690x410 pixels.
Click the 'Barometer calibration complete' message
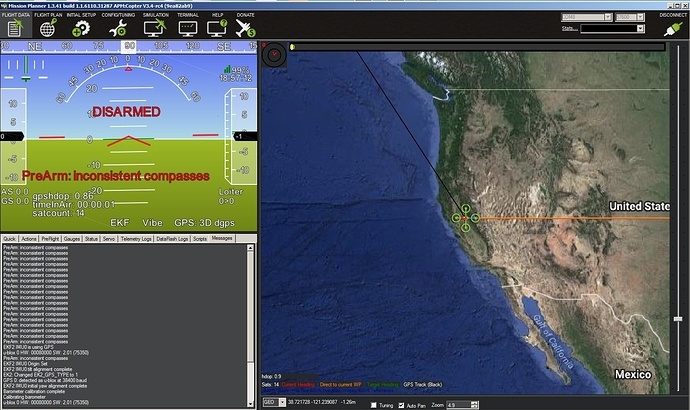34,392
